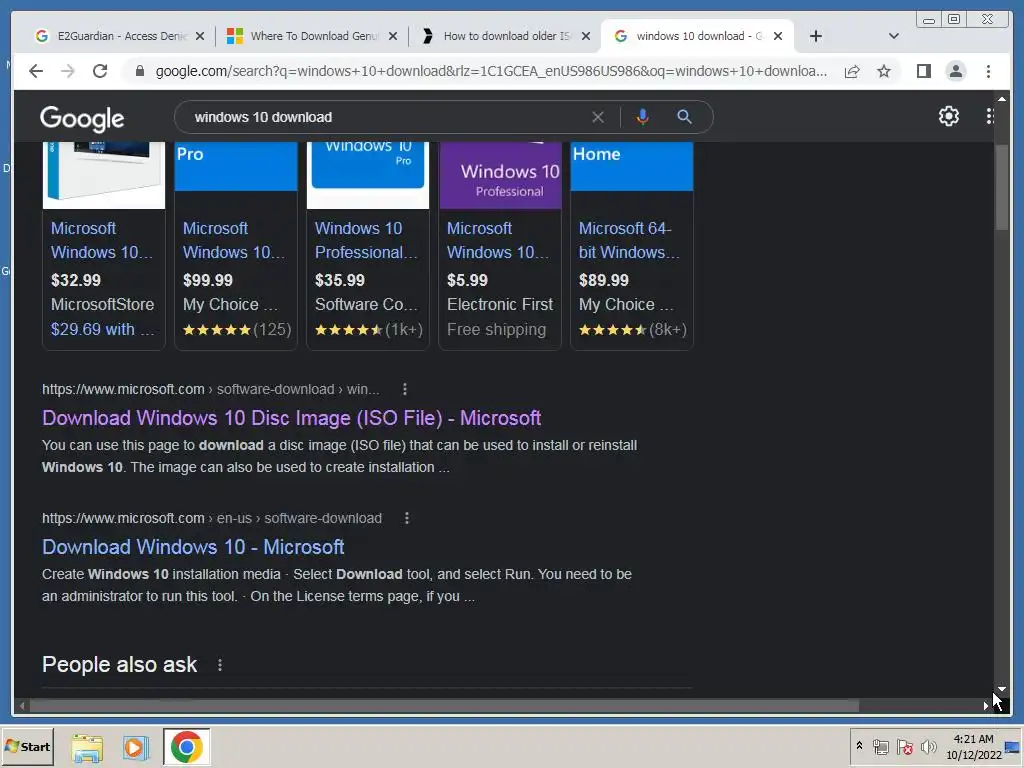Switch to How to download older ISO tab
Image resolution: width=1024 pixels, height=768 pixels.
(505, 37)
